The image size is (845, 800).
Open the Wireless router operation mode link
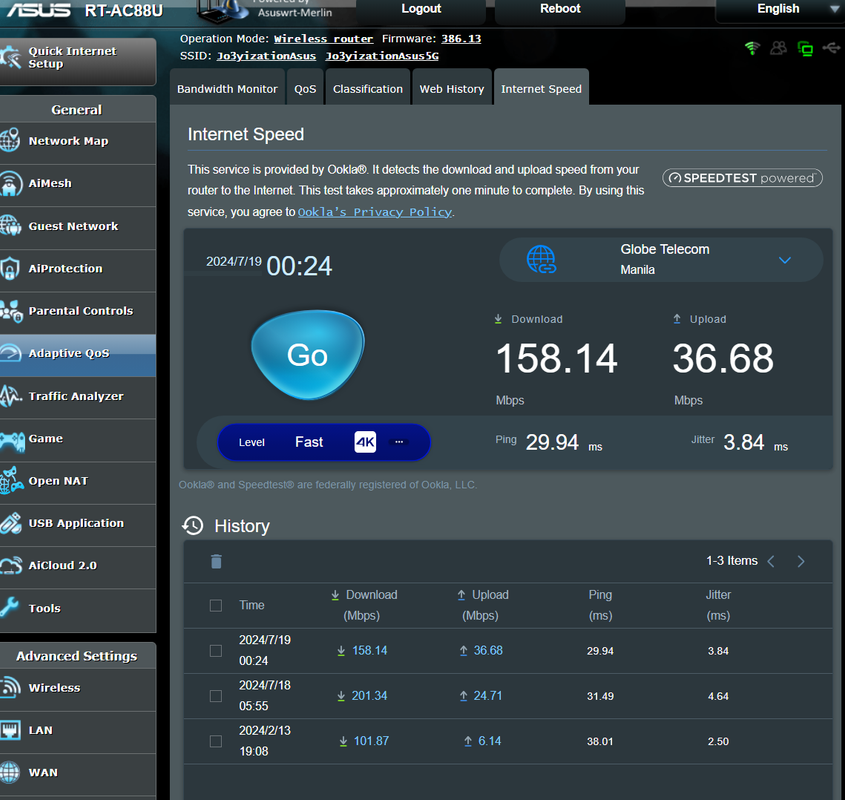pyautogui.click(x=323, y=39)
